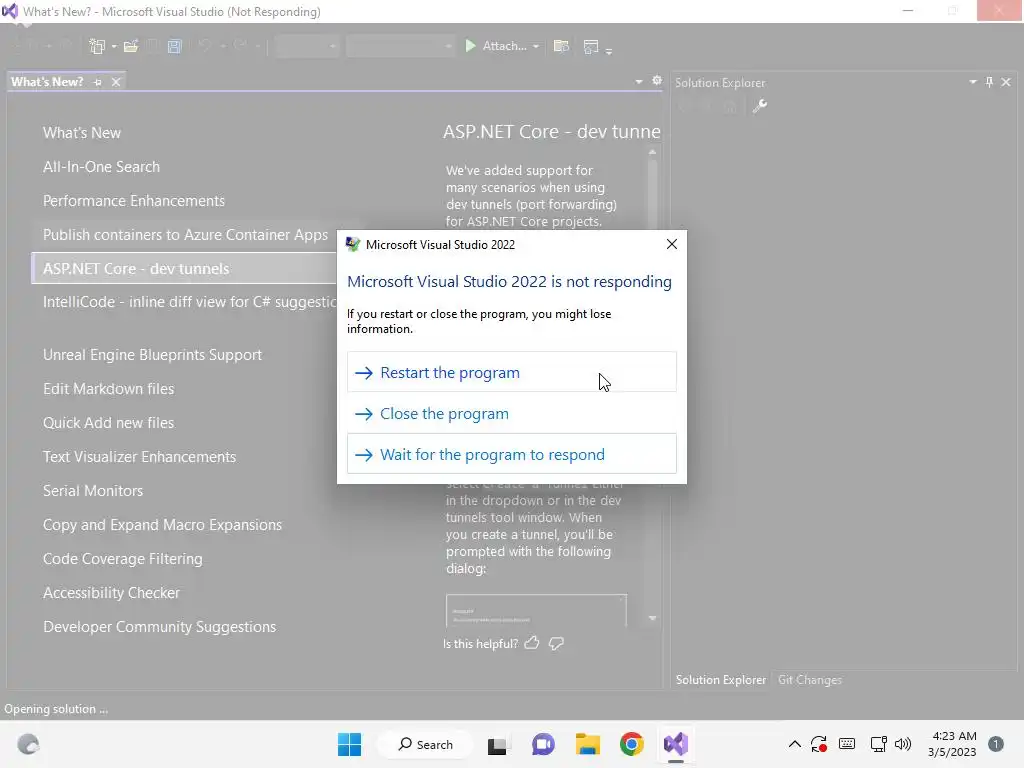1024x768 pixels.
Task: Pin the What's New? tab
Action: click(x=98, y=82)
